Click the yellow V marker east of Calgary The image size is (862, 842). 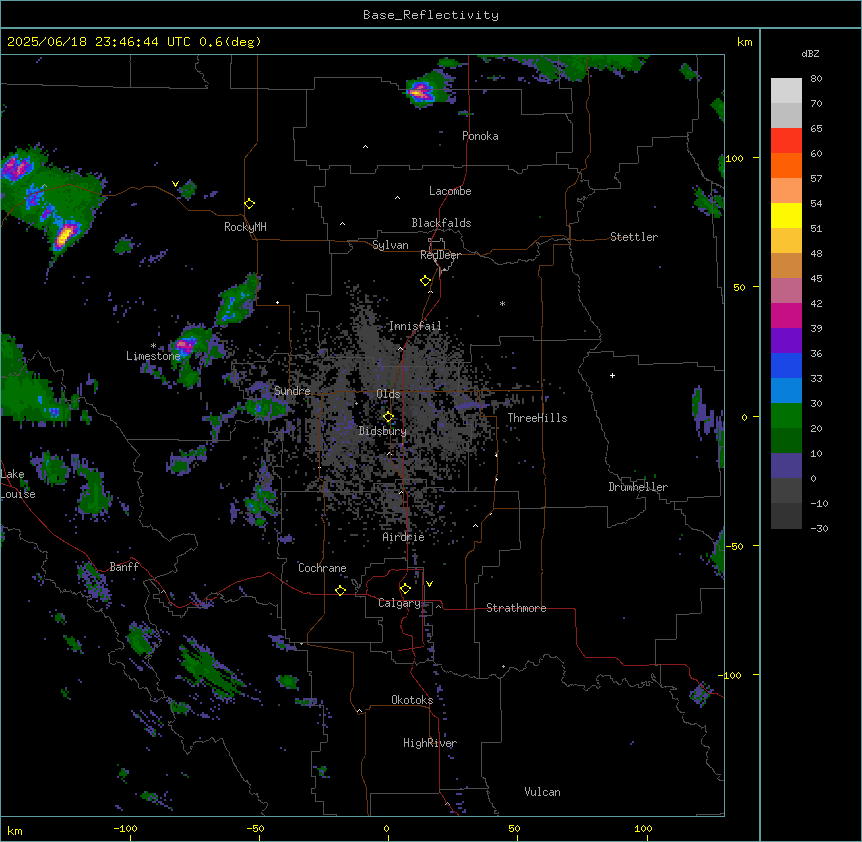click(429, 584)
